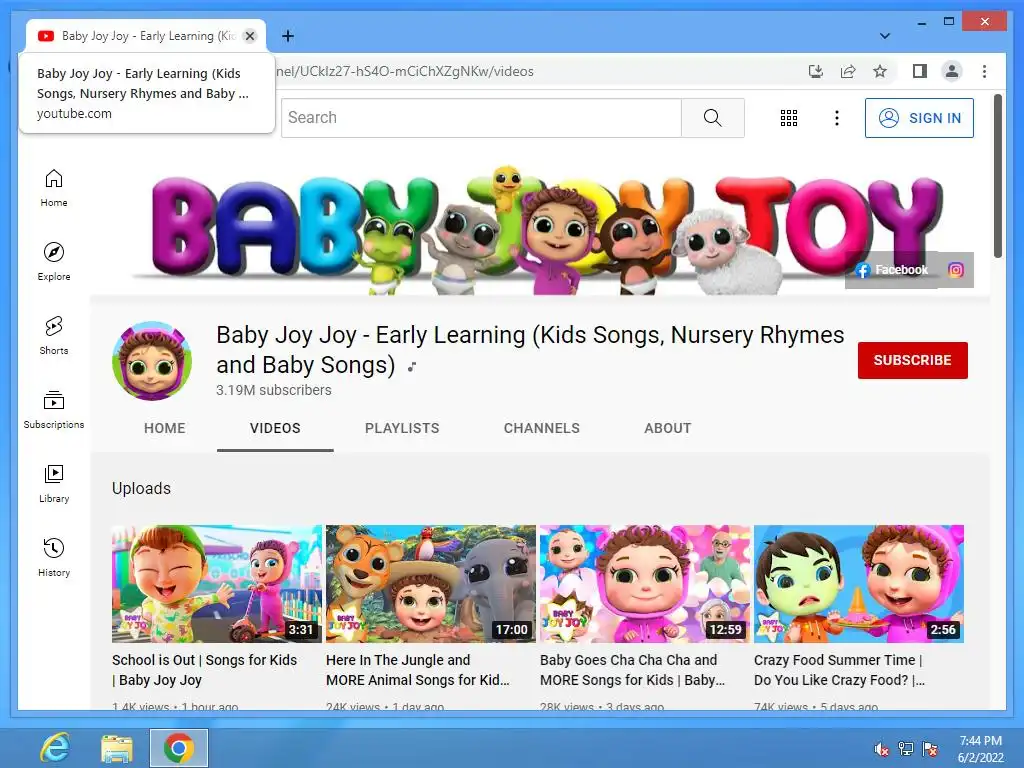Switch to the ABOUT channel tab

point(667,428)
